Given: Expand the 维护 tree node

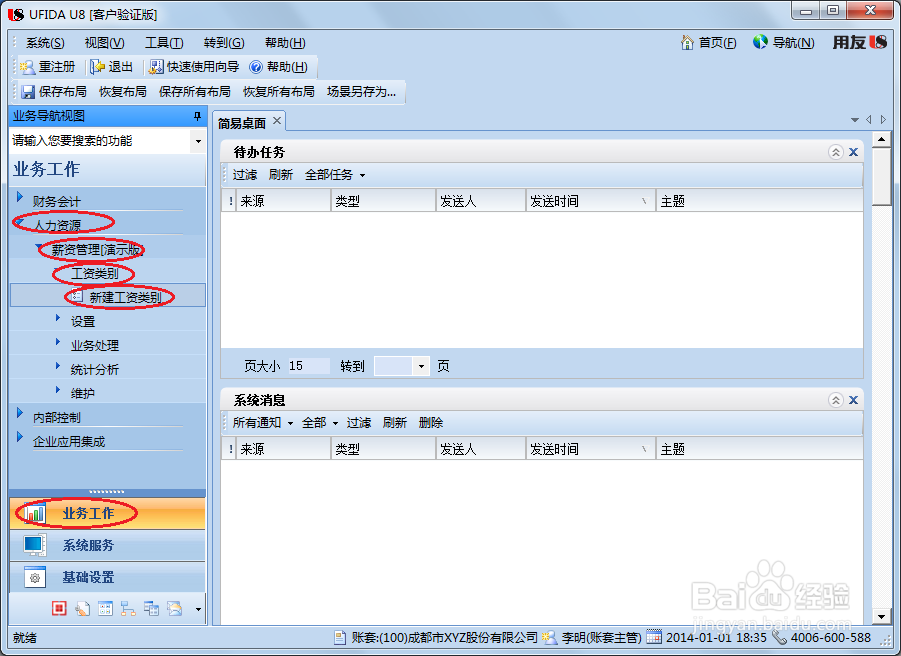Looking at the screenshot, I should point(57,389).
